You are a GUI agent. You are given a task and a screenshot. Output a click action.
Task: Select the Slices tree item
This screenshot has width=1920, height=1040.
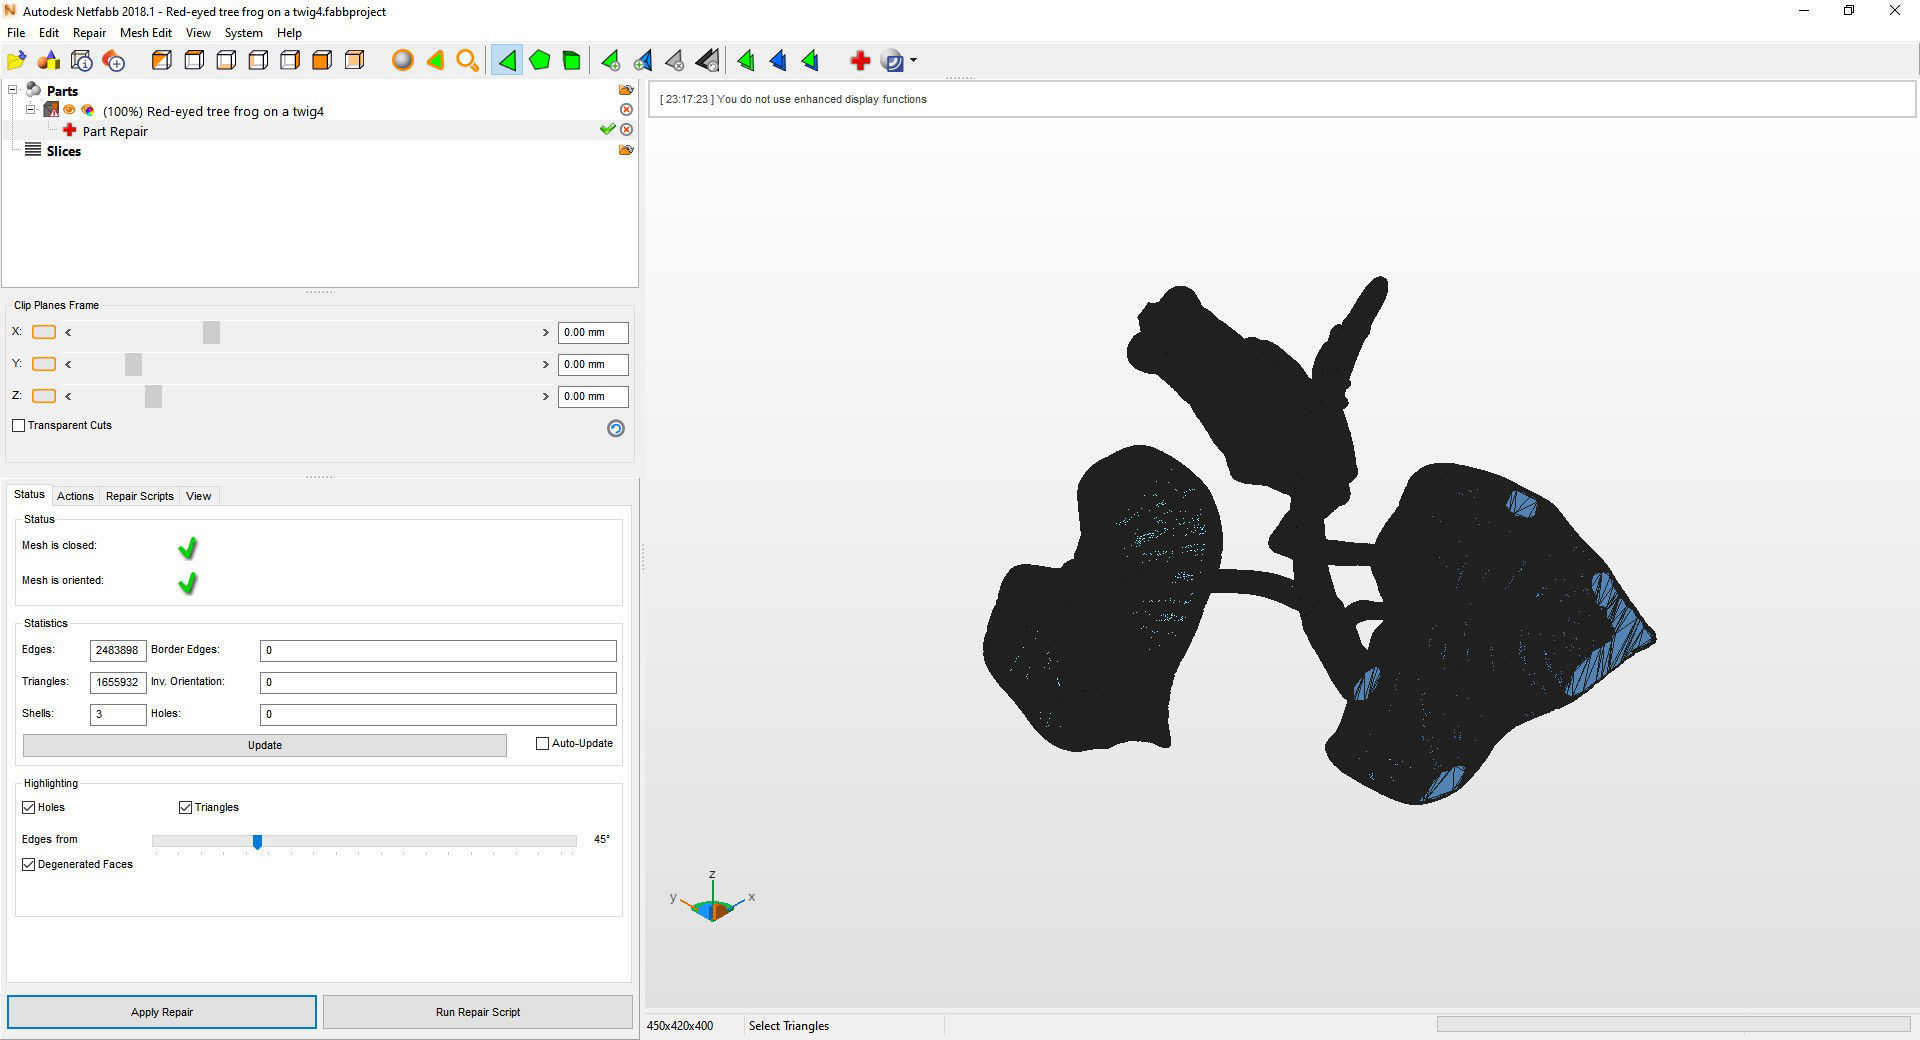pyautogui.click(x=63, y=151)
